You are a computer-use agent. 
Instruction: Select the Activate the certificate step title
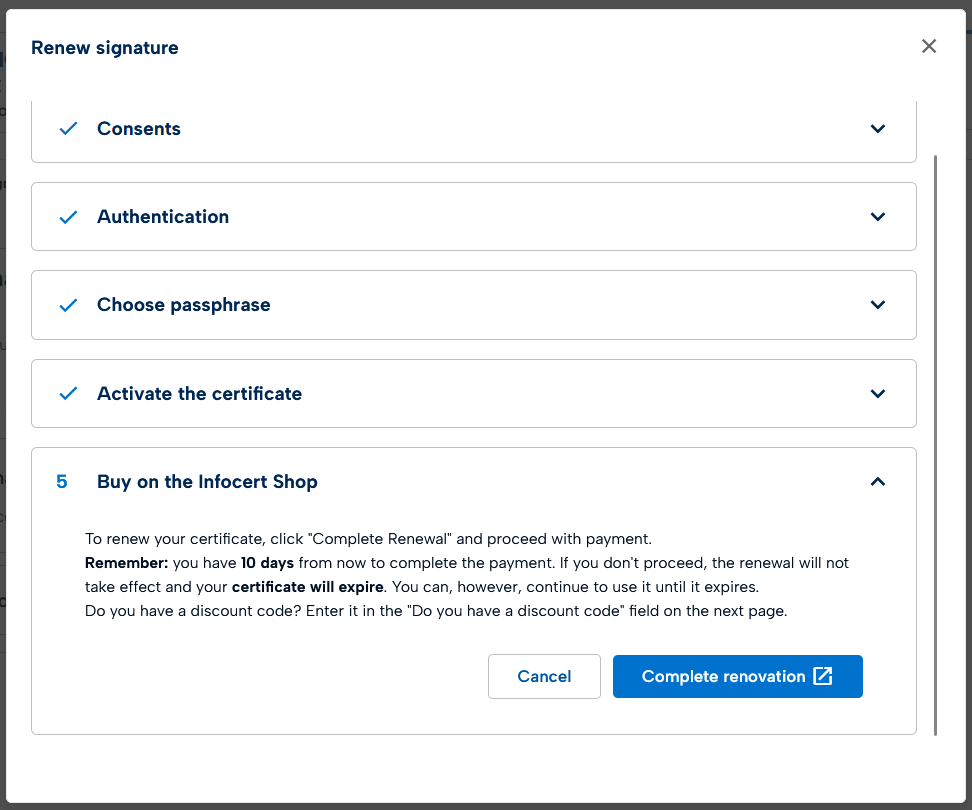199,394
